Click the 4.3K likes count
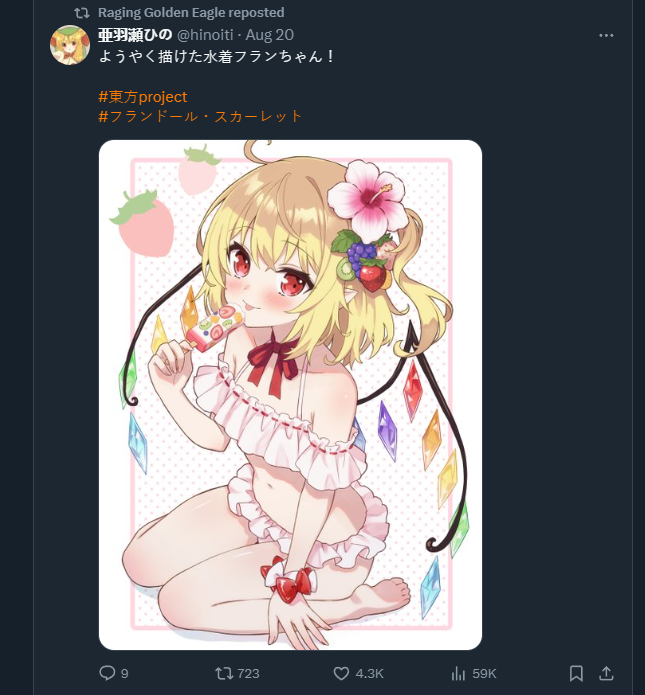The height and width of the screenshot is (695, 645). [369, 673]
